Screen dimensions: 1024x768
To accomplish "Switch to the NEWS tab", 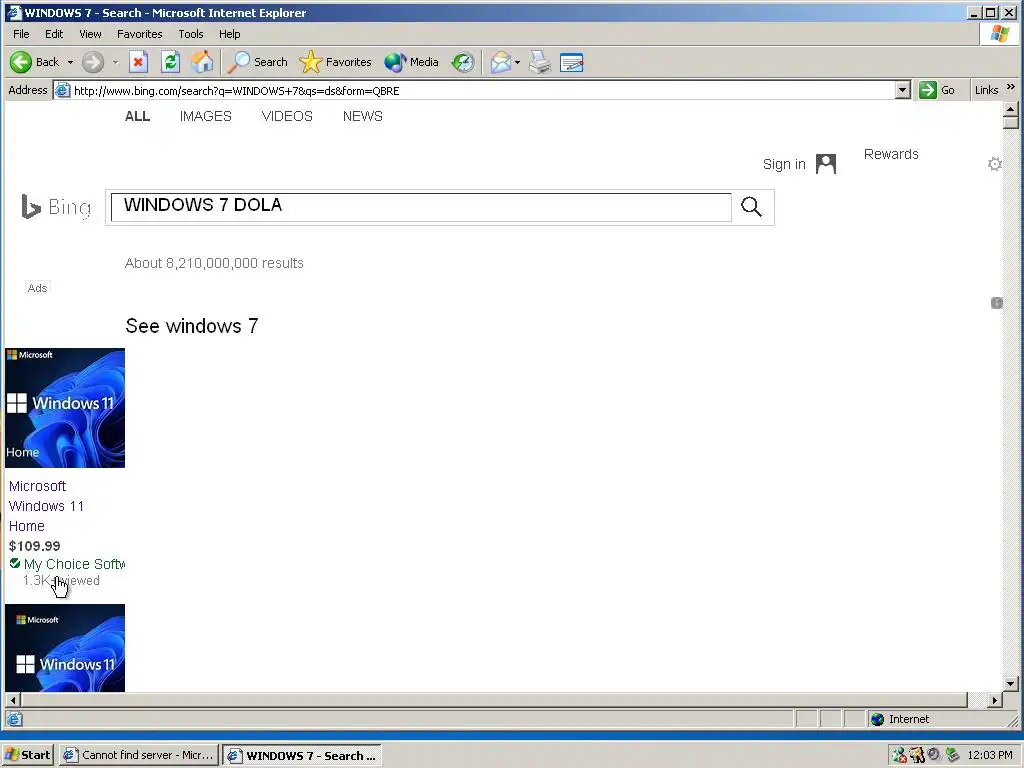I will pos(362,116).
